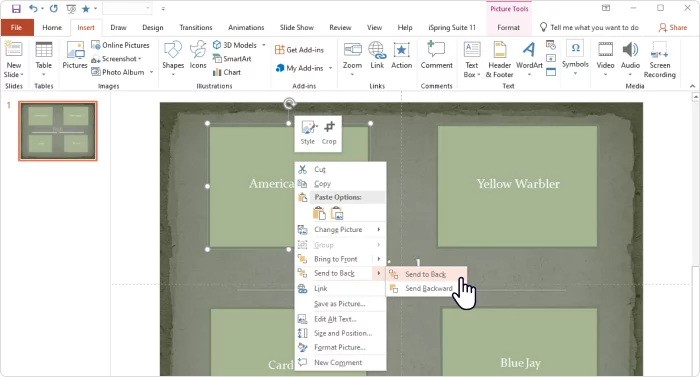Insert a Link from the ribbon
The image size is (700, 377).
(377, 55)
